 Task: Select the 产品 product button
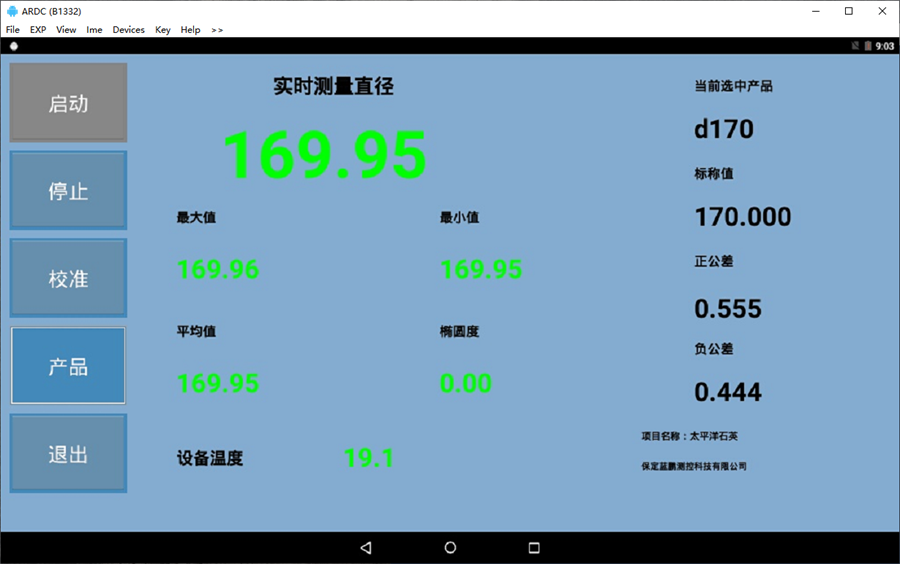click(x=68, y=366)
